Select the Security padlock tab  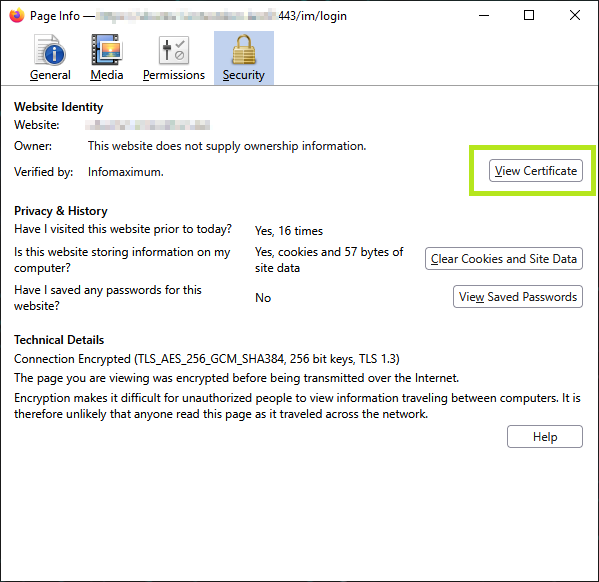[x=244, y=58]
